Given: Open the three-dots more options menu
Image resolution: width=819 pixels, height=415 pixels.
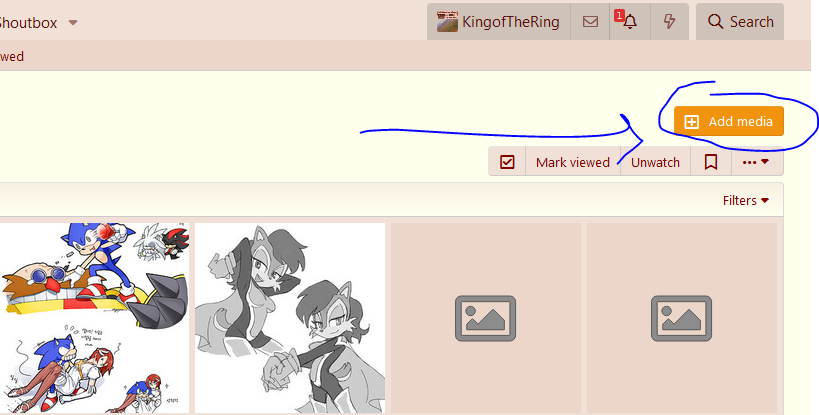Looking at the screenshot, I should pos(756,162).
